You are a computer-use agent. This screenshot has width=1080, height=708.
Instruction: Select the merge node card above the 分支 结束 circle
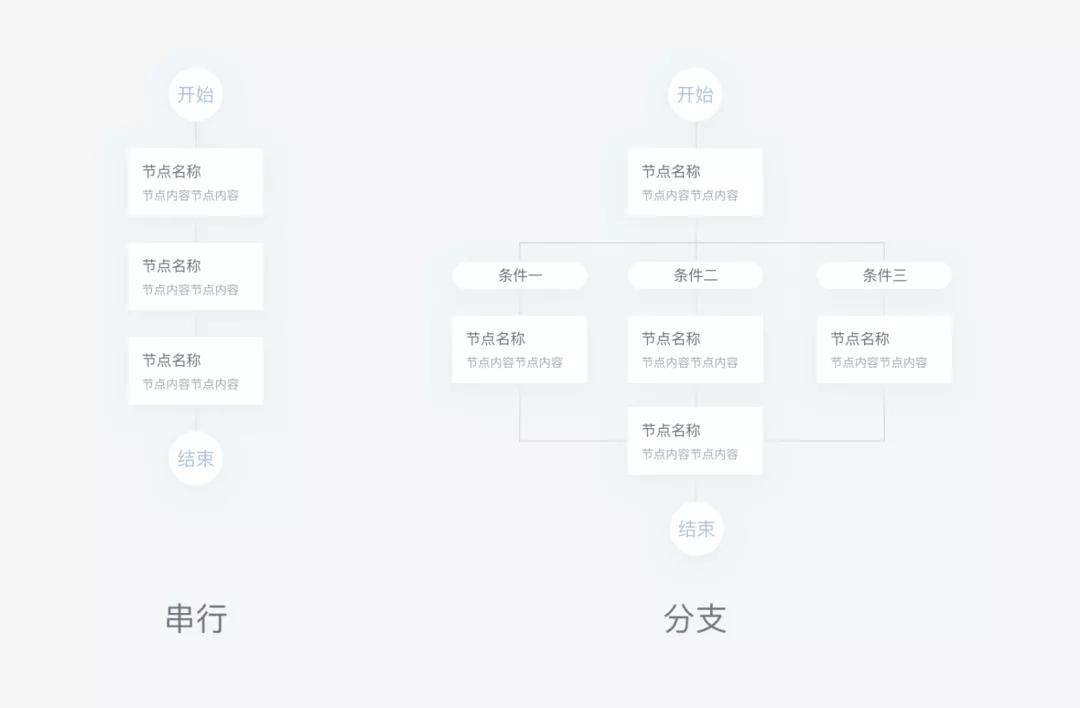[695, 441]
